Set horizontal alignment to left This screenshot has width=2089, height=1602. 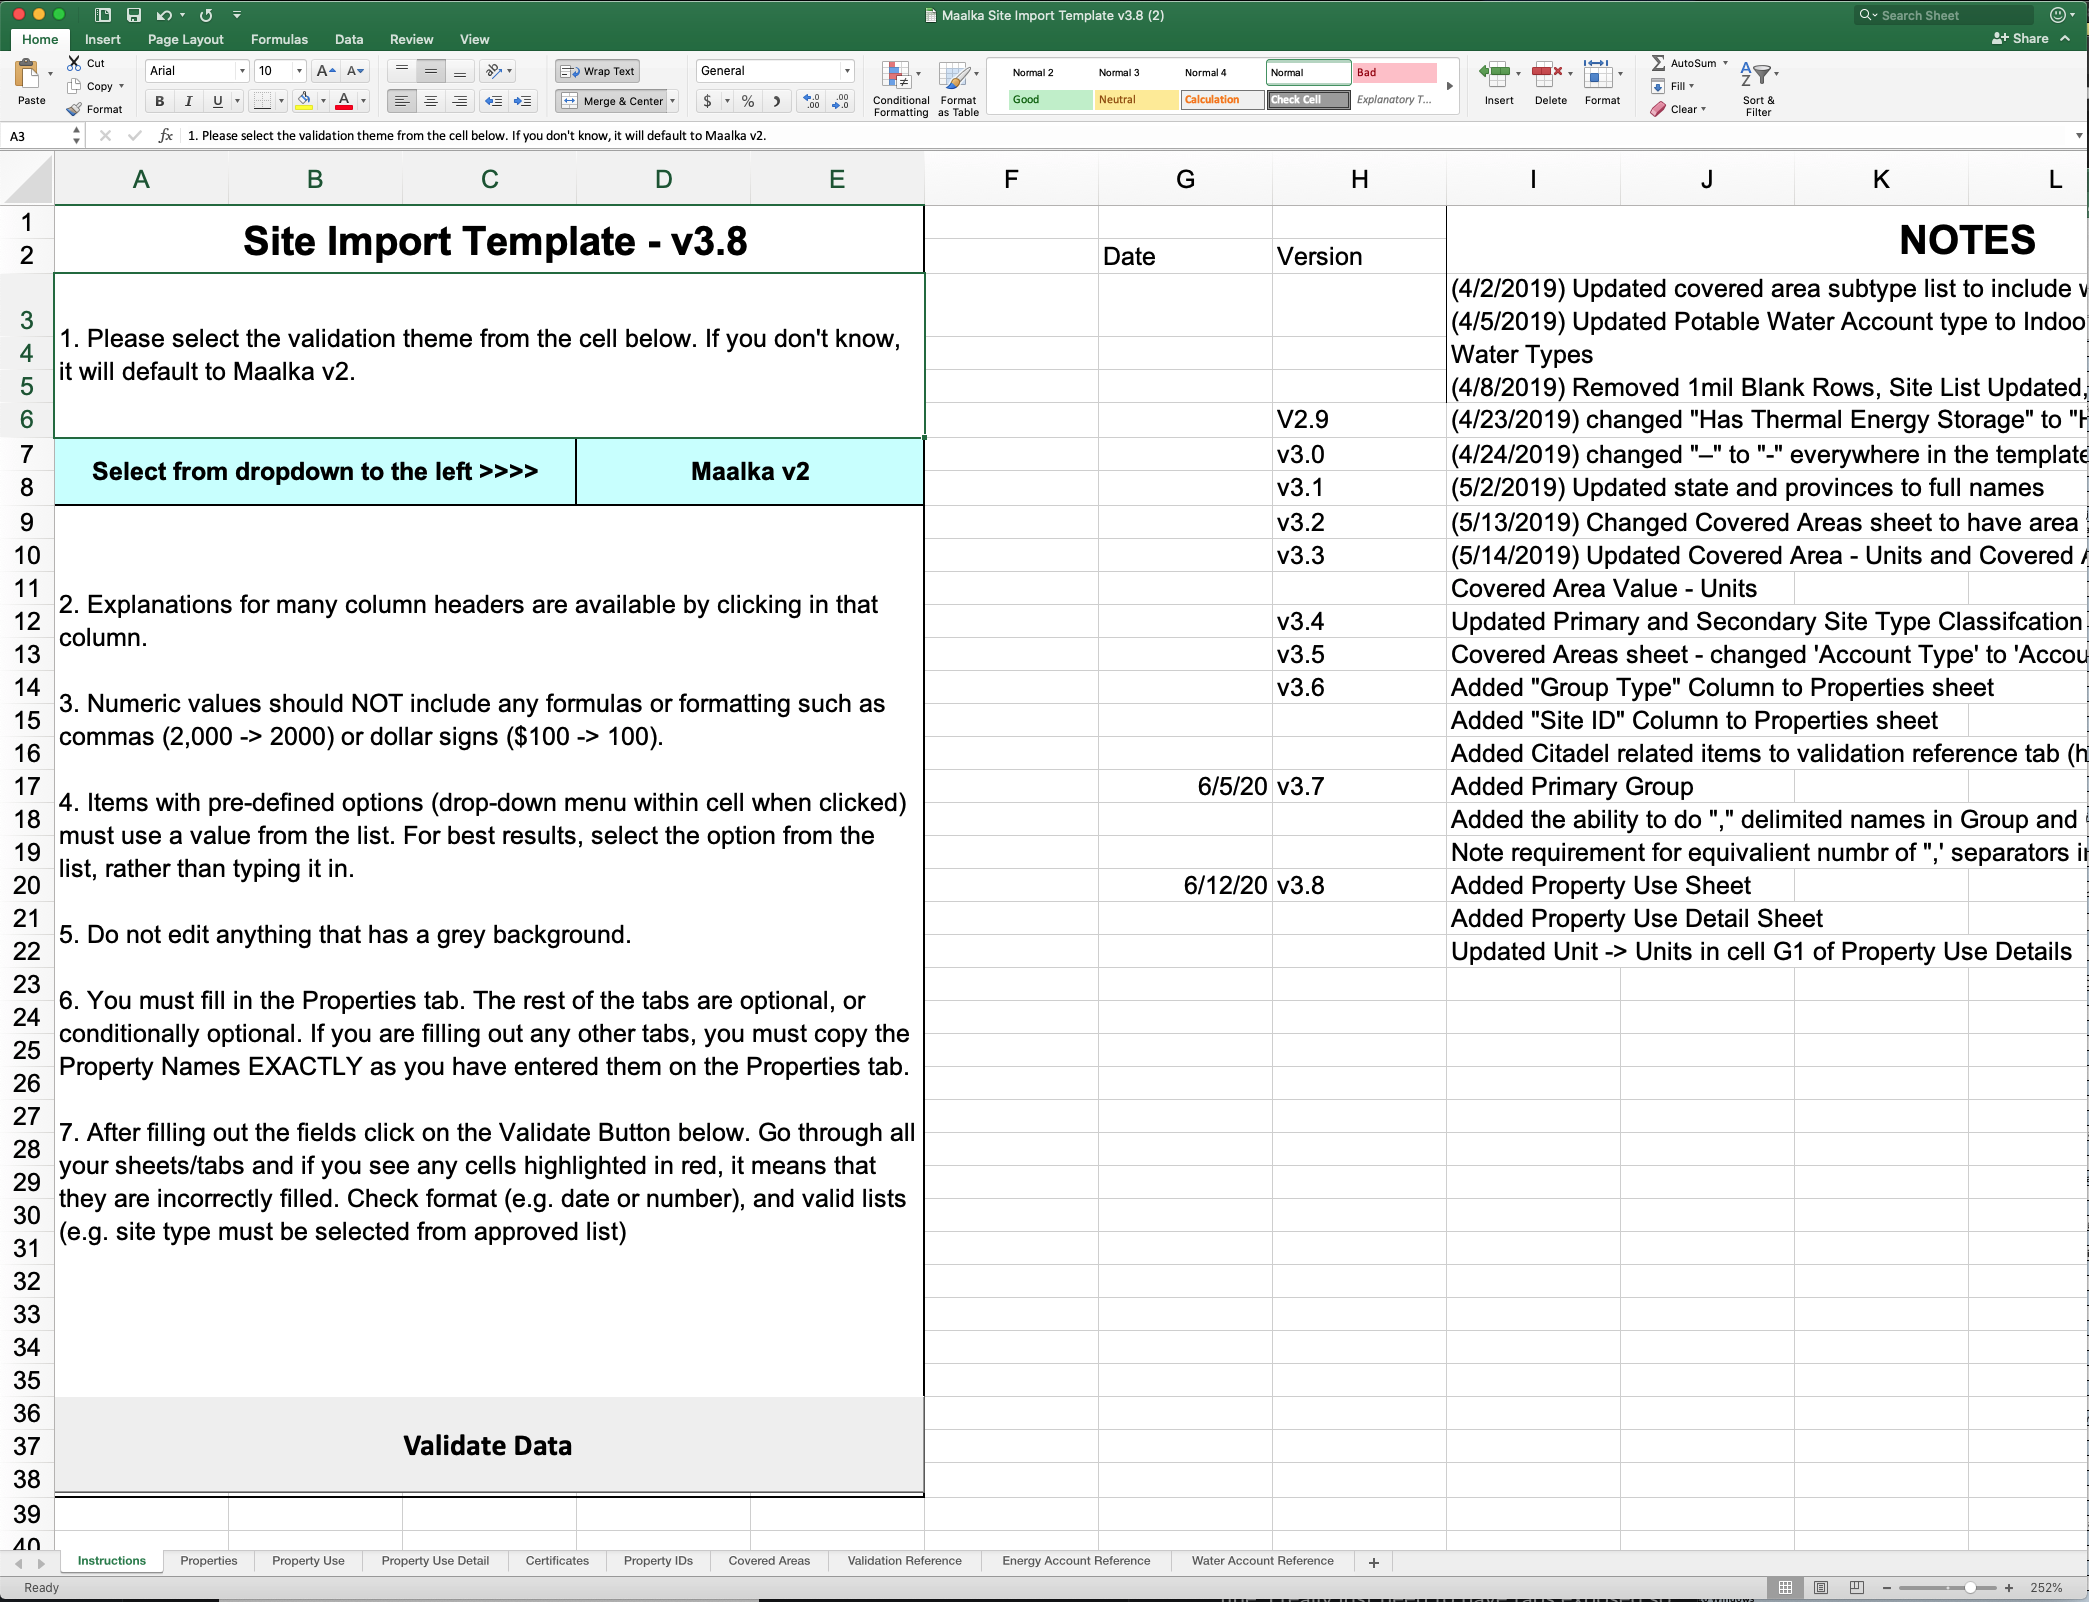pyautogui.click(x=401, y=101)
